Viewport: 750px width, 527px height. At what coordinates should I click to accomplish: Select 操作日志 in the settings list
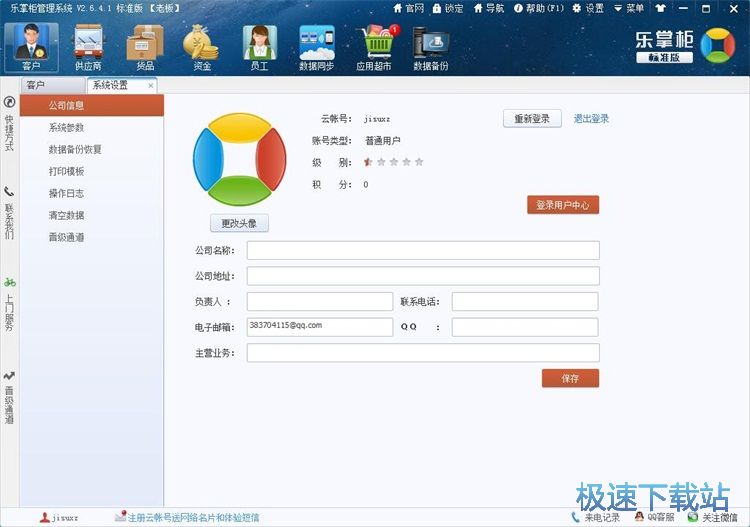92,193
